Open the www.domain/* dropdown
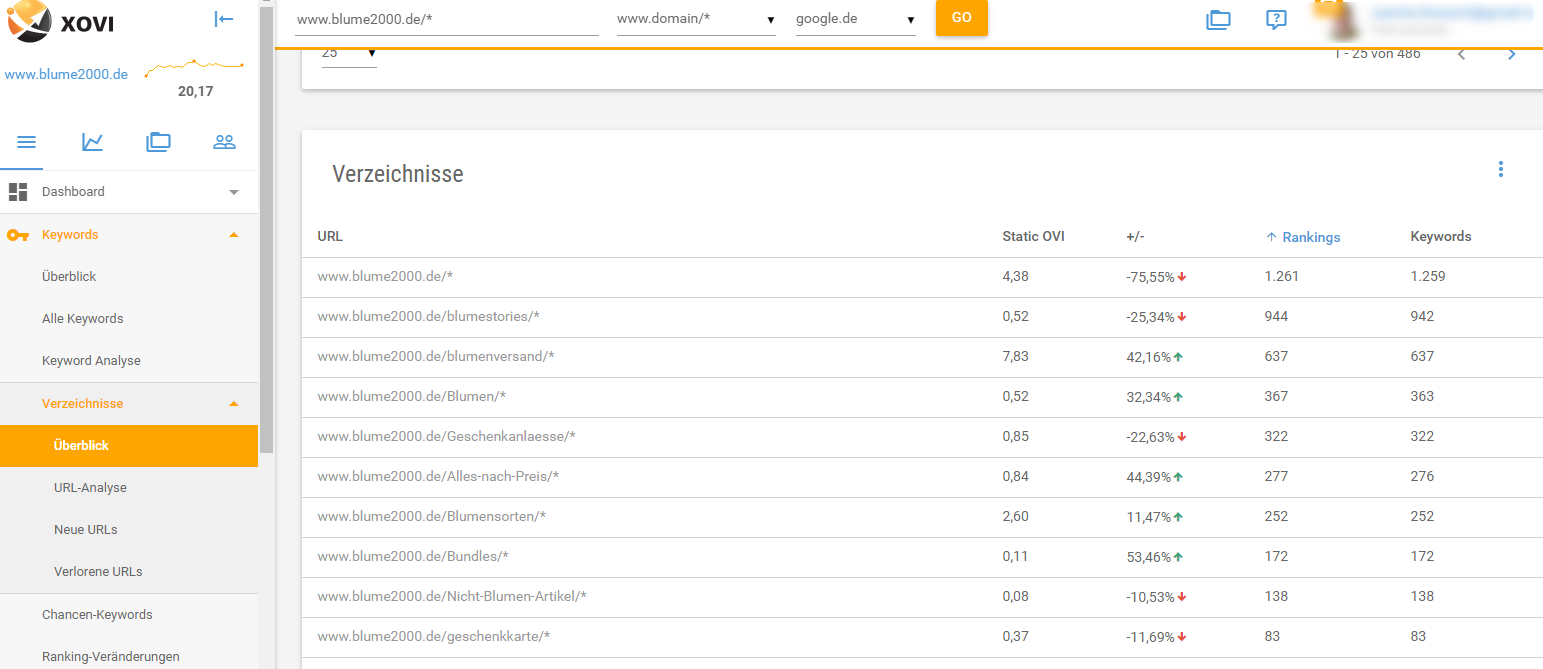 coord(696,19)
